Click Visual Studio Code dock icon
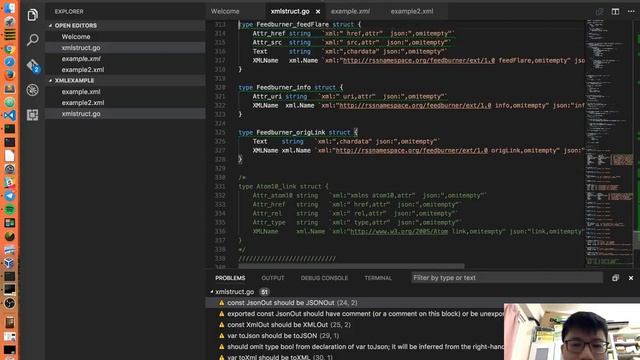 9,115
